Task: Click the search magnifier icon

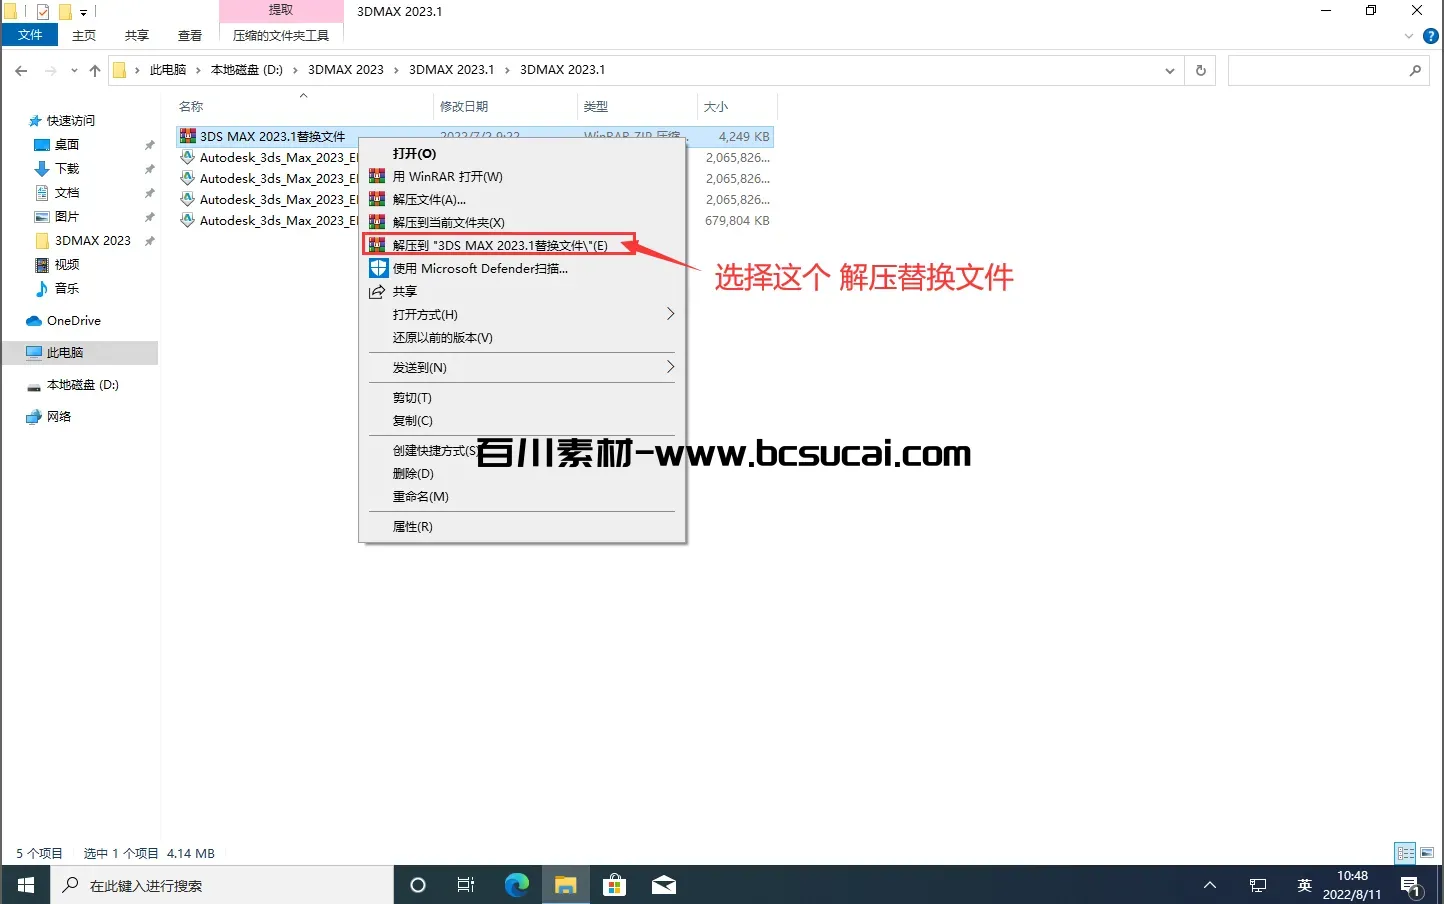Action: [1415, 70]
